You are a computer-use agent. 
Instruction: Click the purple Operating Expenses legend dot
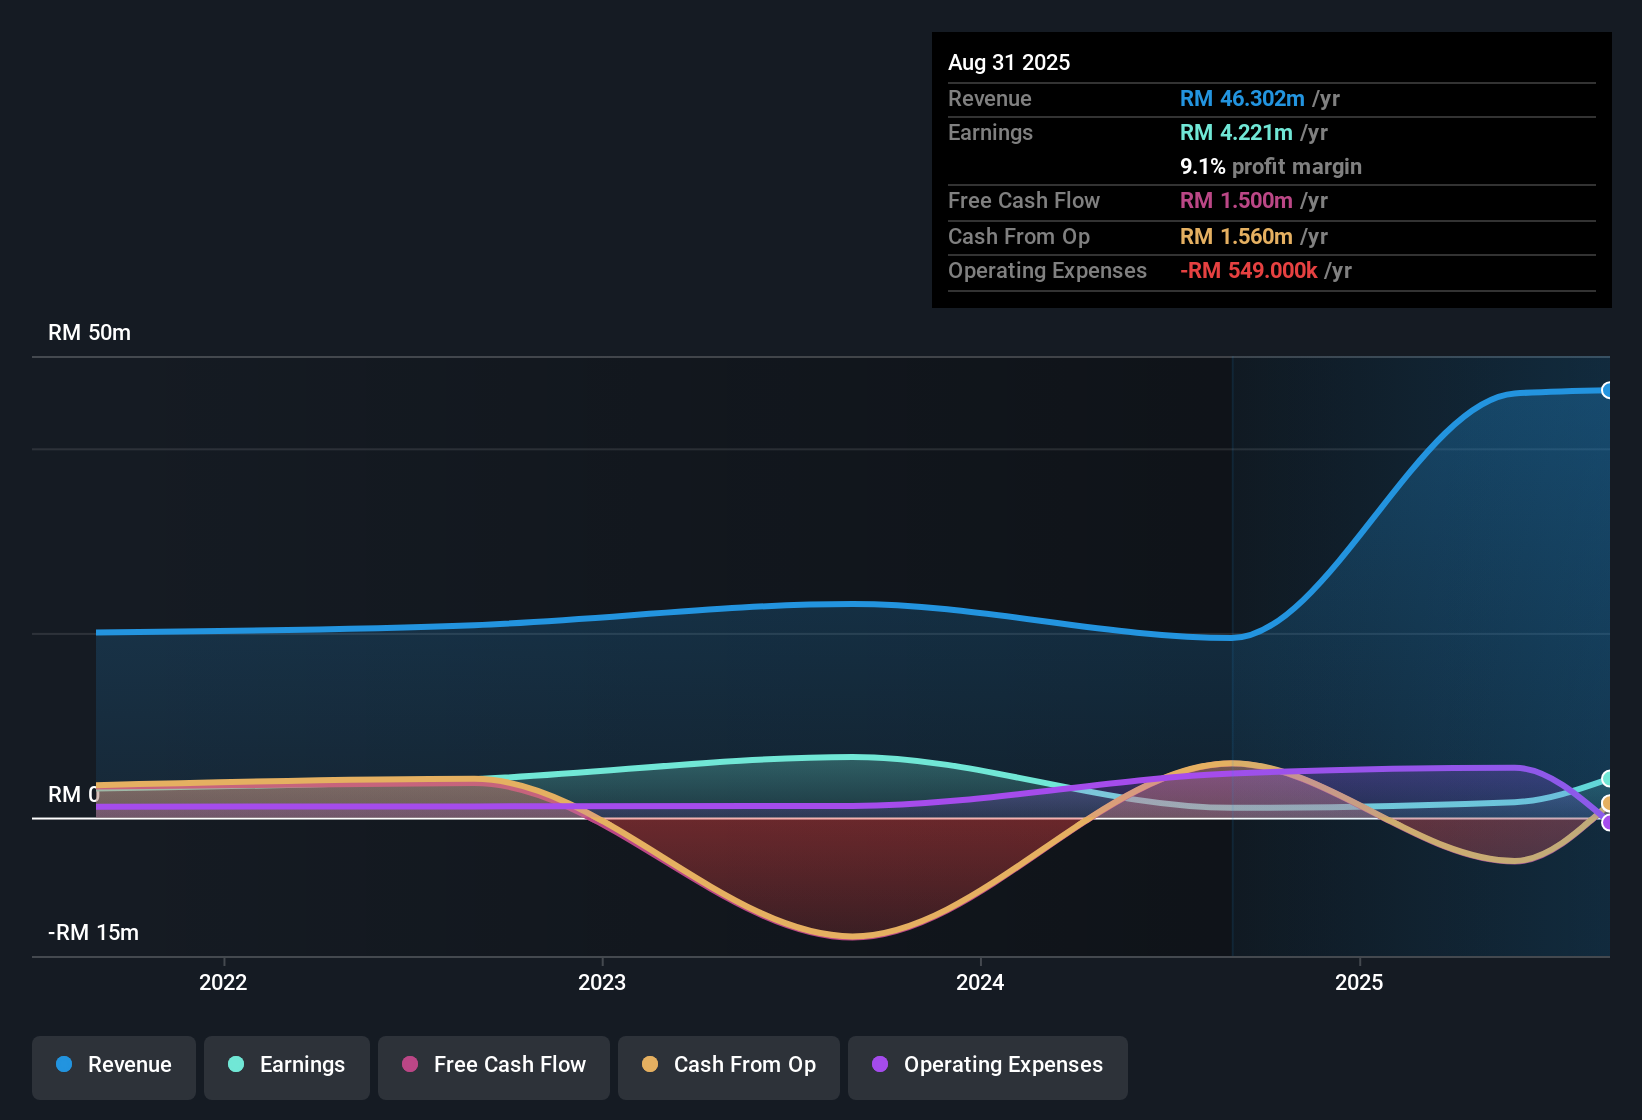point(880,1065)
